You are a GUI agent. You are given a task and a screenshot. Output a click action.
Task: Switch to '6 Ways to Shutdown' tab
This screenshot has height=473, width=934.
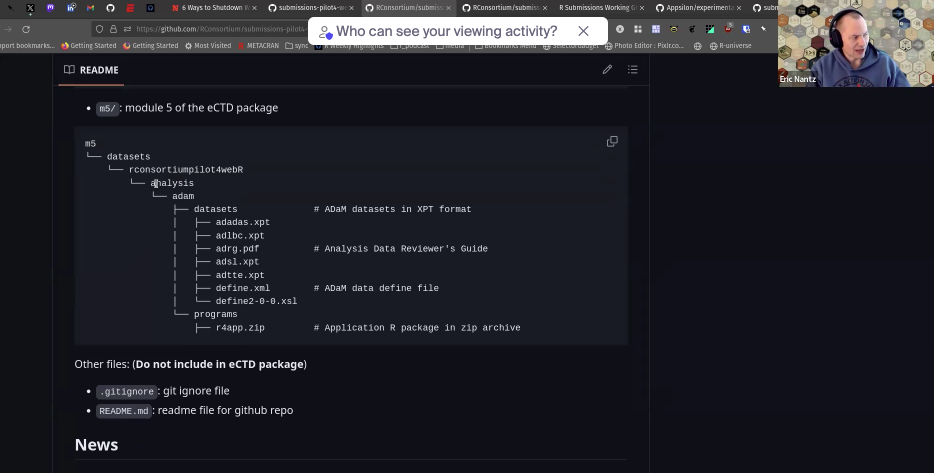tap(210, 8)
